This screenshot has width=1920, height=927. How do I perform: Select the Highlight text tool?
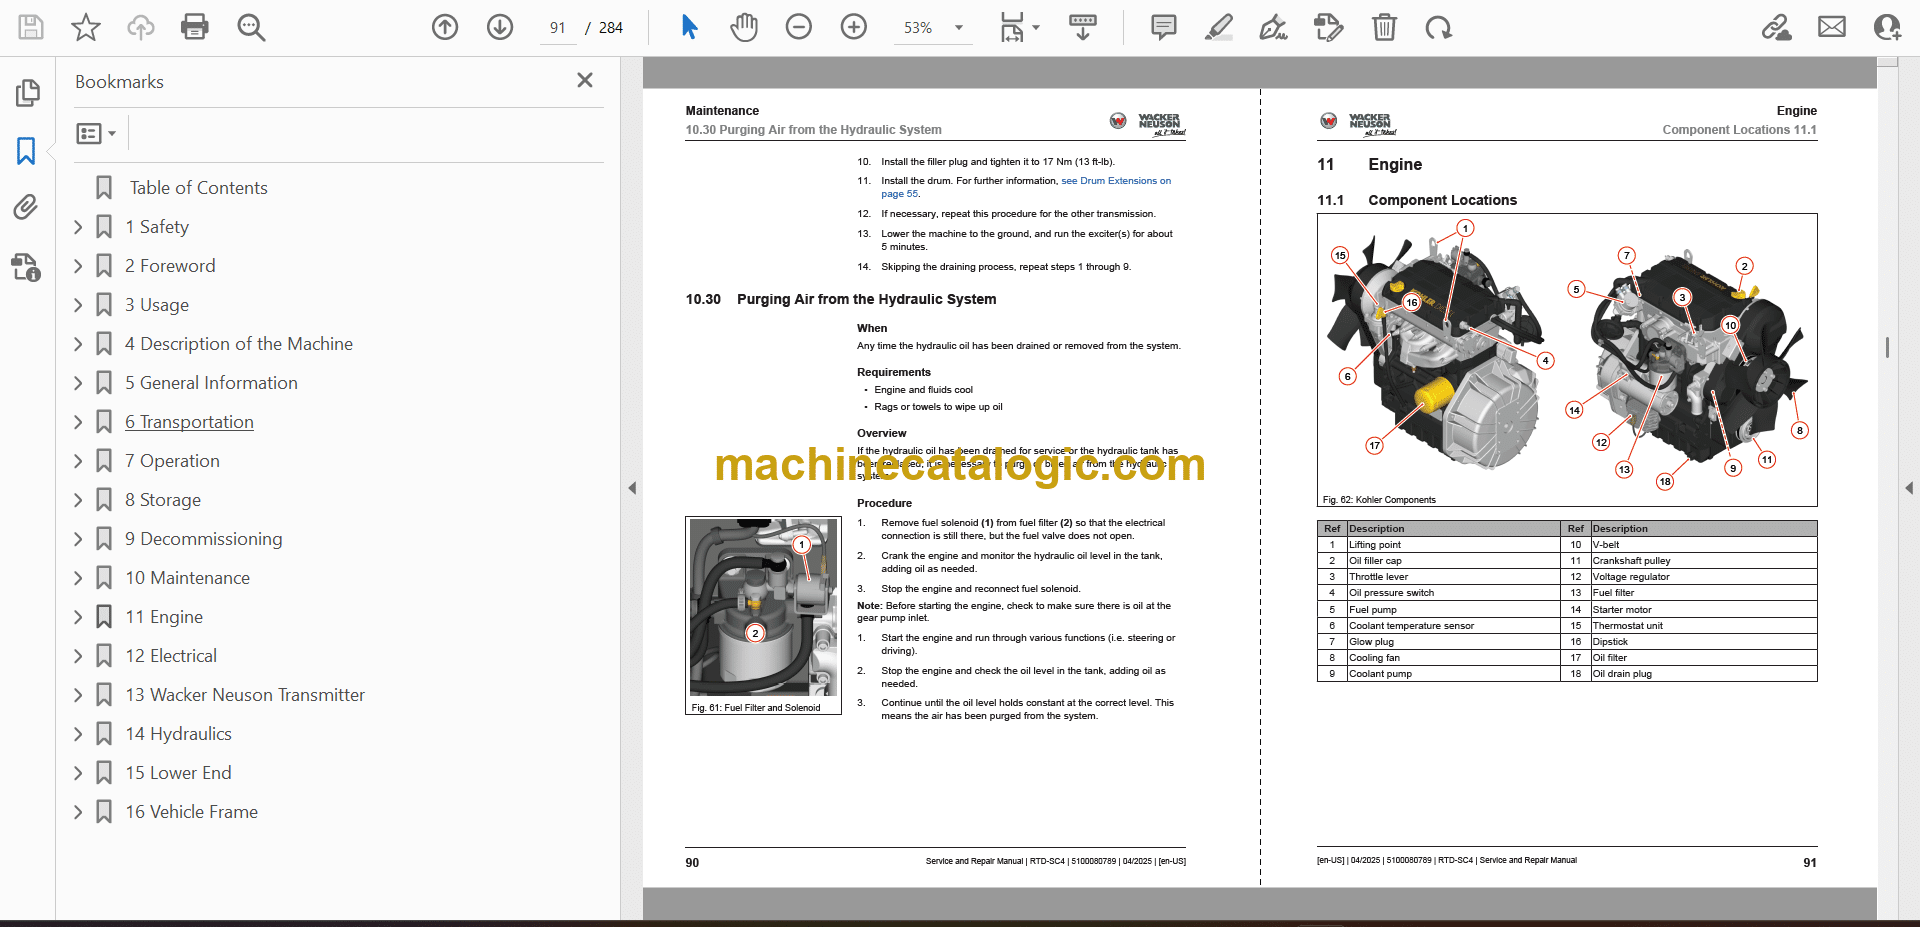pos(1218,27)
